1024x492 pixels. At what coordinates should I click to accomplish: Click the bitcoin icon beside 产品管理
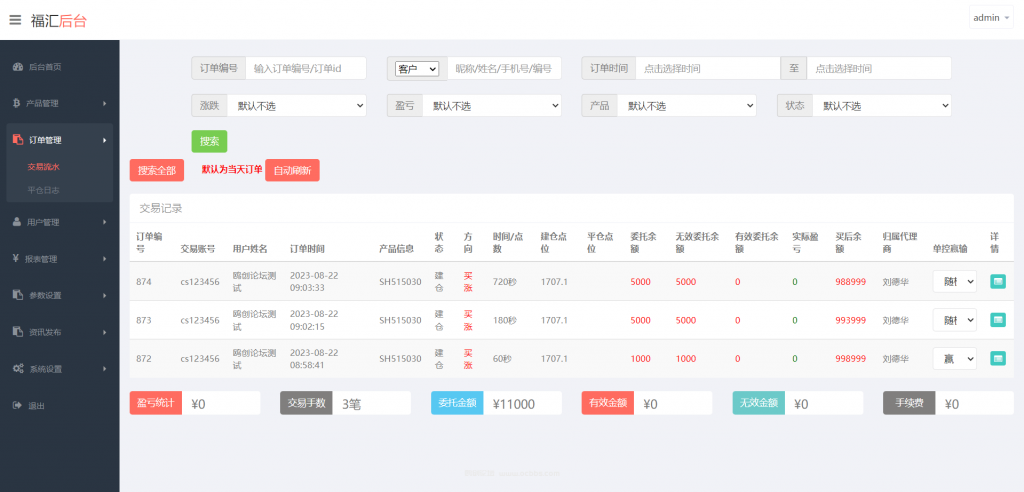(x=16, y=103)
